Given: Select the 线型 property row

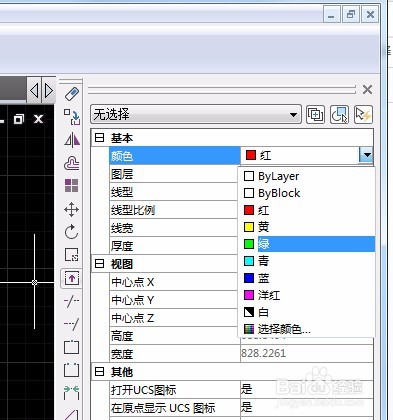Looking at the screenshot, I should 173,192.
